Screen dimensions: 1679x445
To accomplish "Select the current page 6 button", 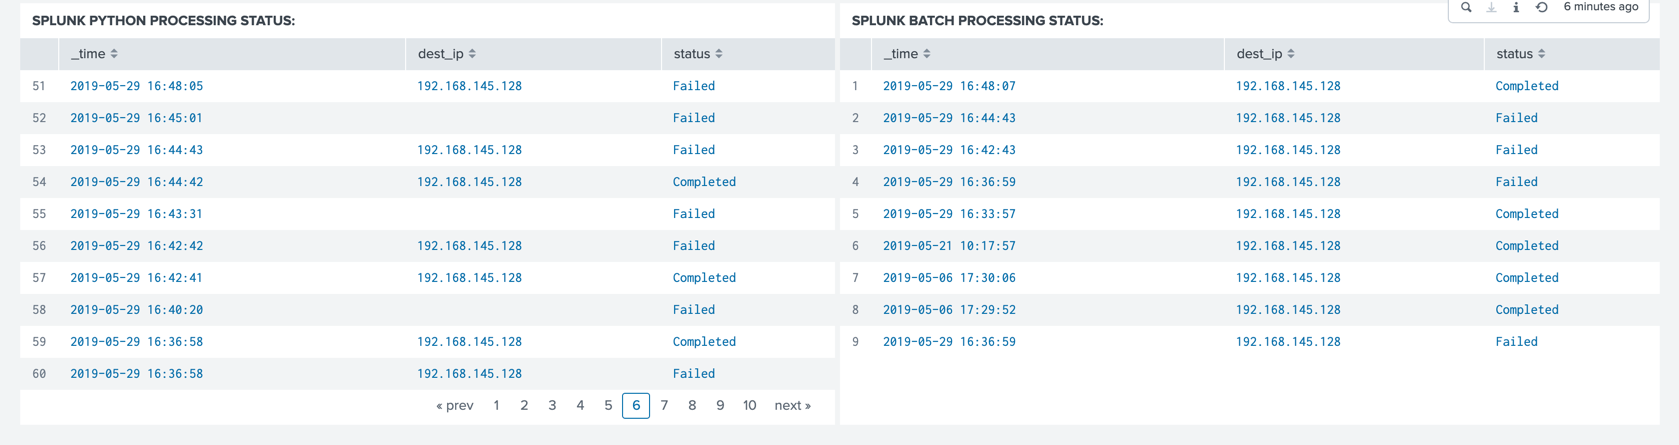I will pyautogui.click(x=636, y=406).
